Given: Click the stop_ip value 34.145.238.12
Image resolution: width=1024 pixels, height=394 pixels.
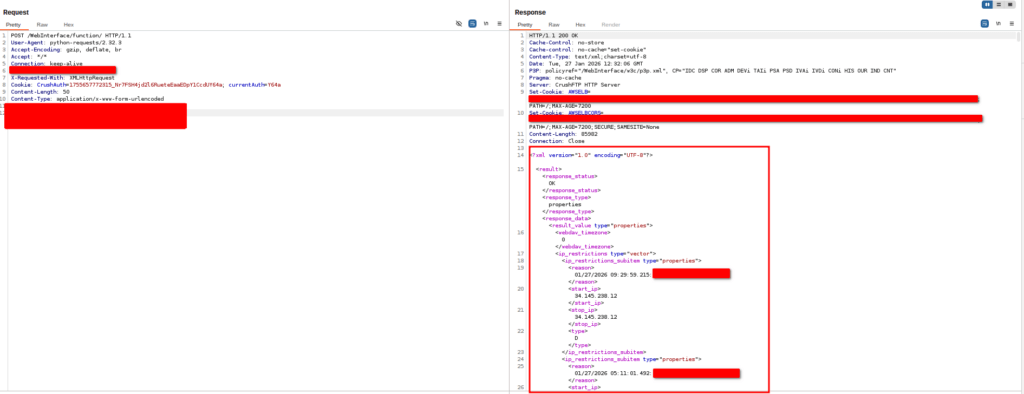Looking at the screenshot, I should tap(596, 317).
